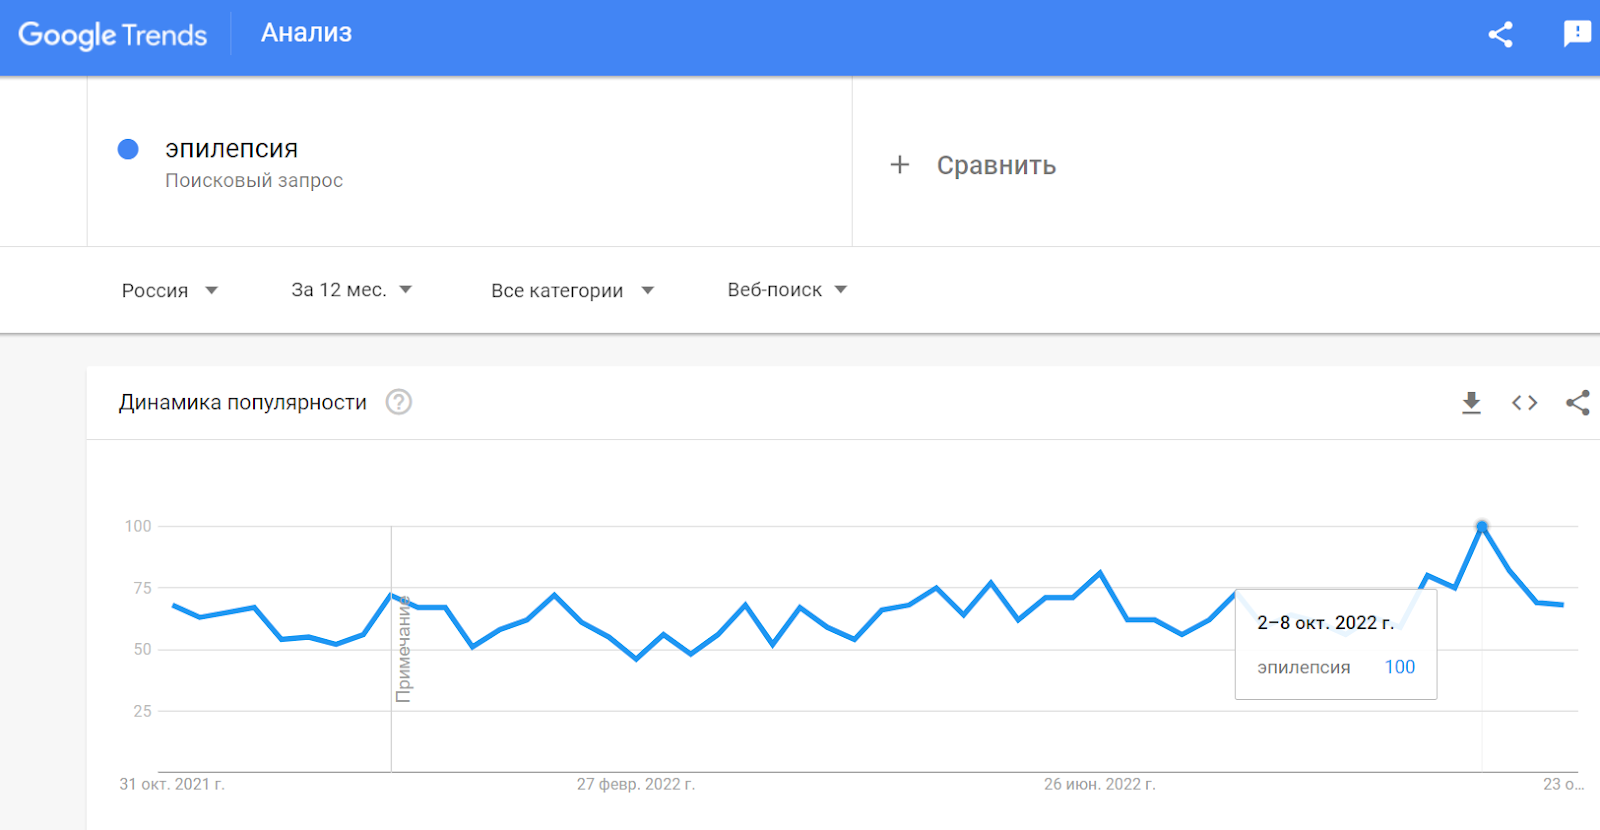
Task: Download the chart data as CSV
Action: pos(1471,403)
